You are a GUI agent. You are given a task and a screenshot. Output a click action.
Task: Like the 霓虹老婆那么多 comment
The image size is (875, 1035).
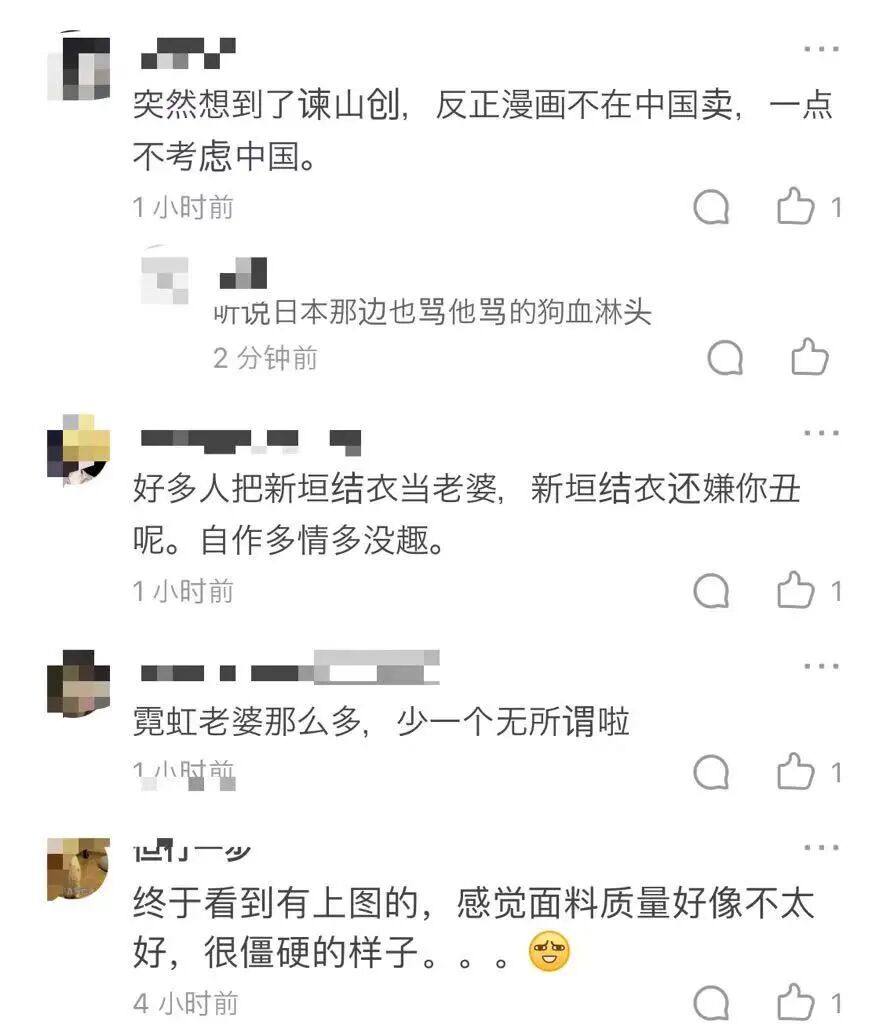tap(795, 772)
